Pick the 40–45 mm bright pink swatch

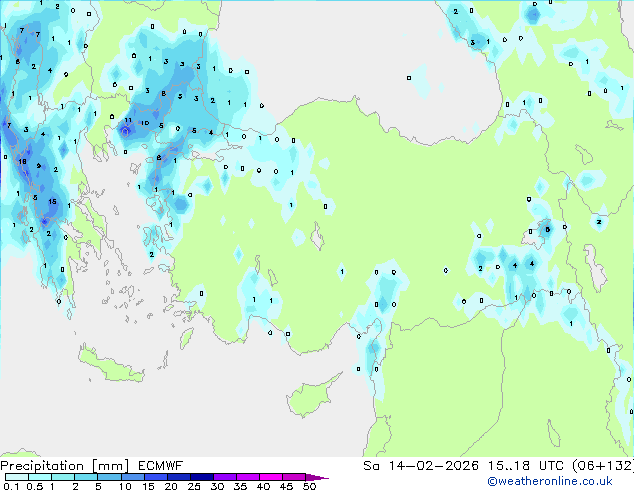point(271,477)
